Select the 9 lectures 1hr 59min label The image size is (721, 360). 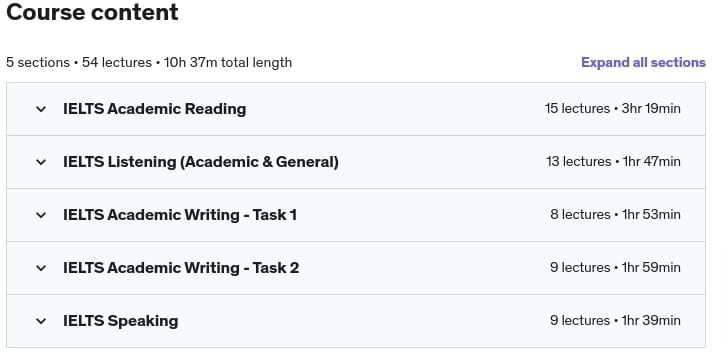click(615, 268)
